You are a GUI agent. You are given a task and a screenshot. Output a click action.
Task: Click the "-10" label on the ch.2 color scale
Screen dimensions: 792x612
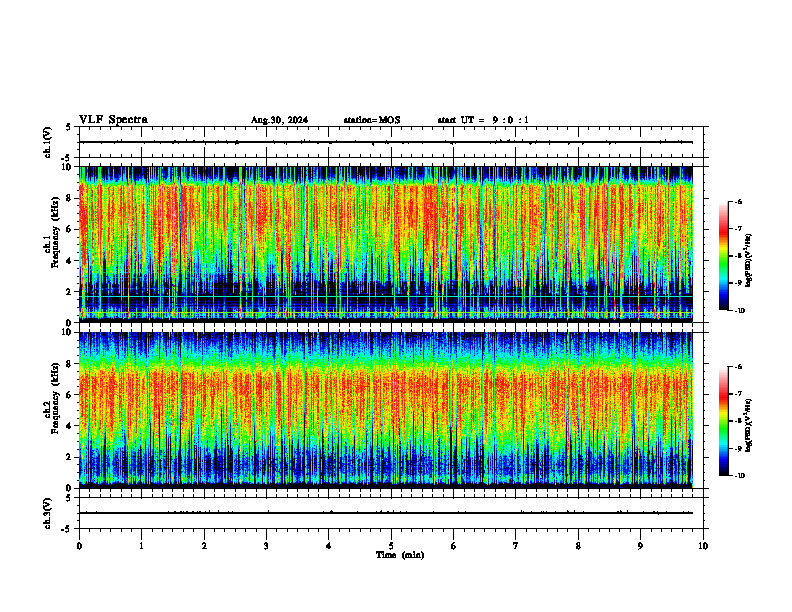tap(739, 476)
